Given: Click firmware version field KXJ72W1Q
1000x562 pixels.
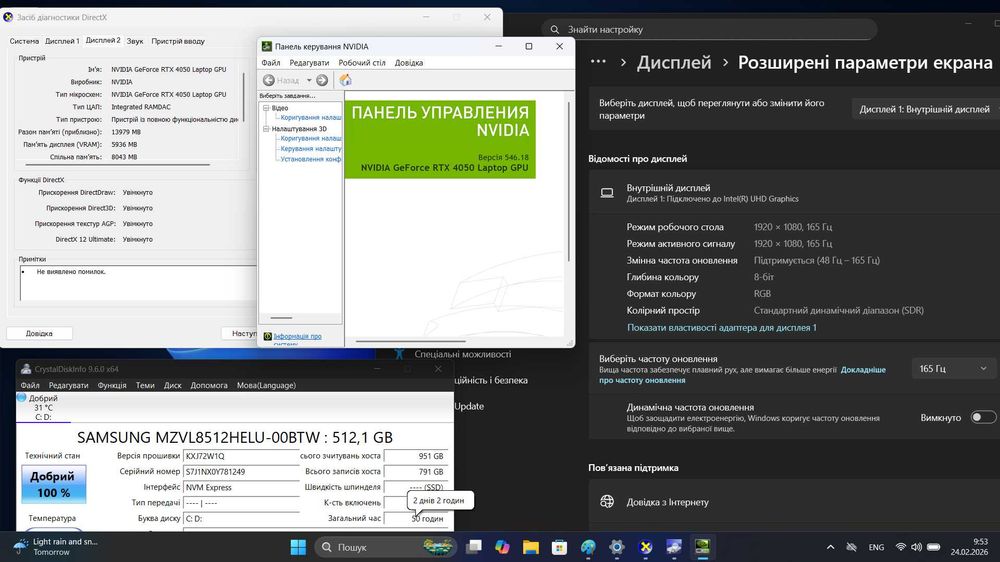Looking at the screenshot, I should [241, 456].
